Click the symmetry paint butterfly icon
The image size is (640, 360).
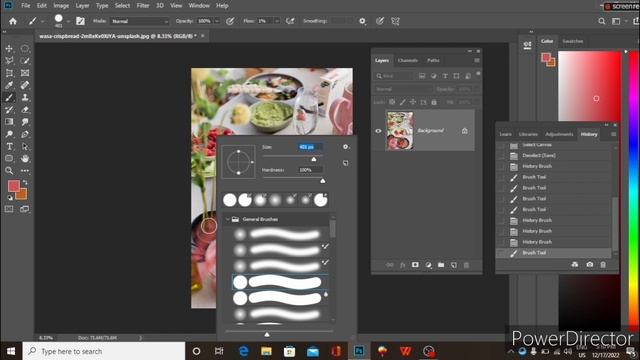[x=395, y=21]
